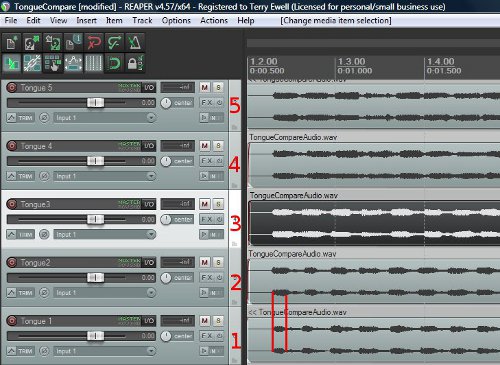Mute the Tongue 5 track

(205, 88)
